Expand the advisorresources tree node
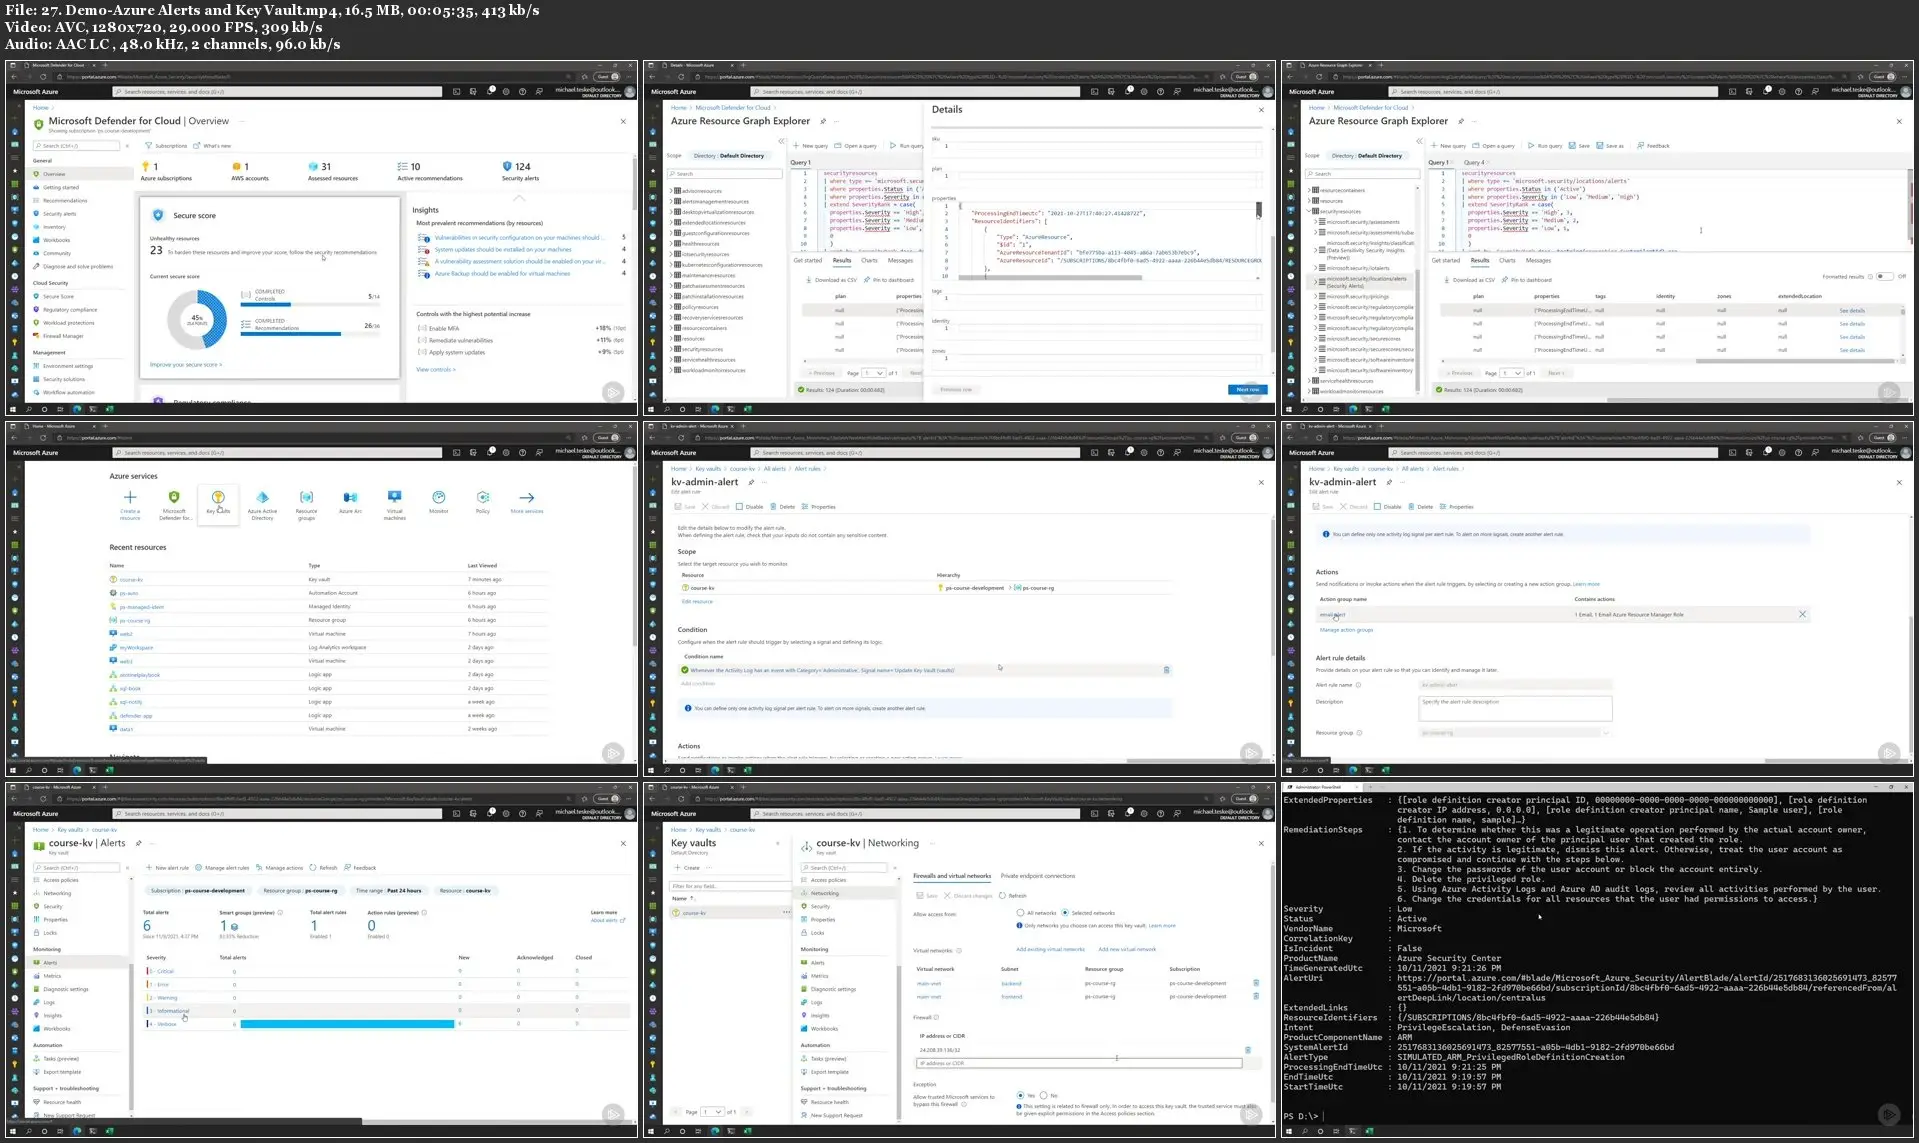Viewport: 1919px width, 1143px height. 671,191
